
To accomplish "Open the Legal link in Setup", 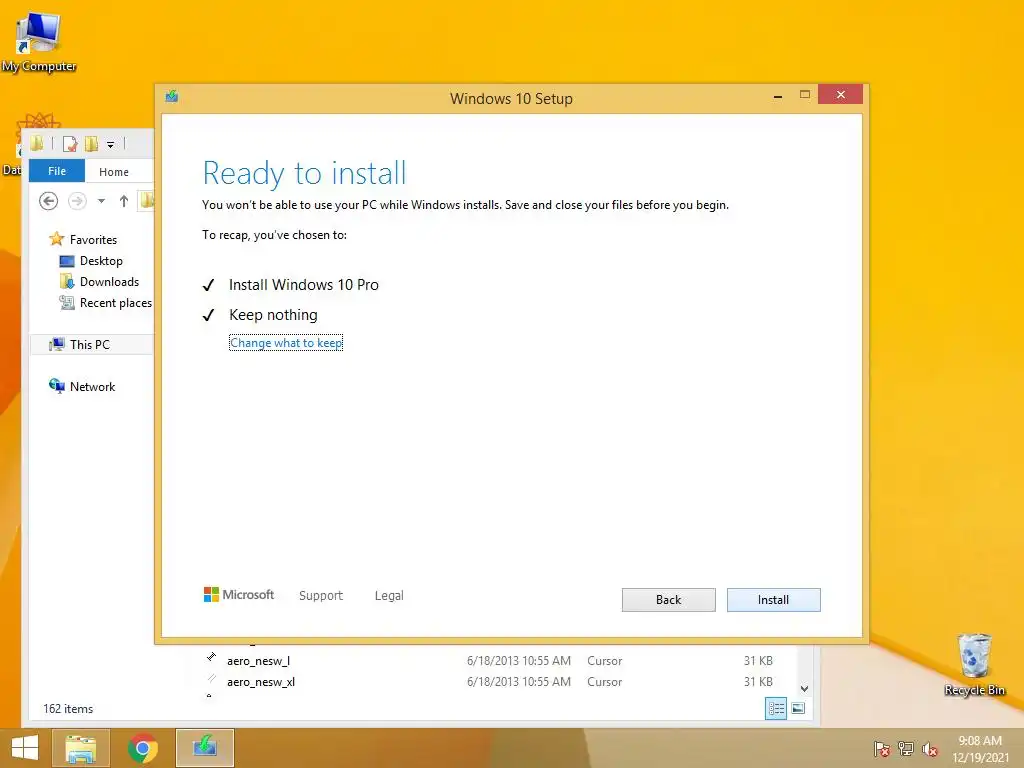I will point(389,596).
